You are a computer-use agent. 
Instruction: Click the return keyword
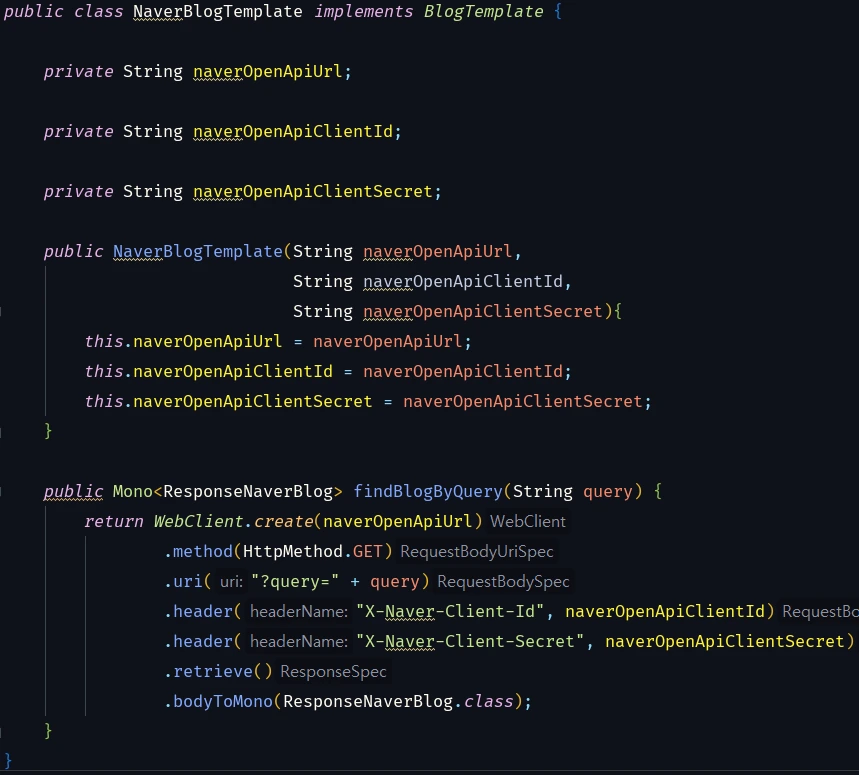click(114, 521)
